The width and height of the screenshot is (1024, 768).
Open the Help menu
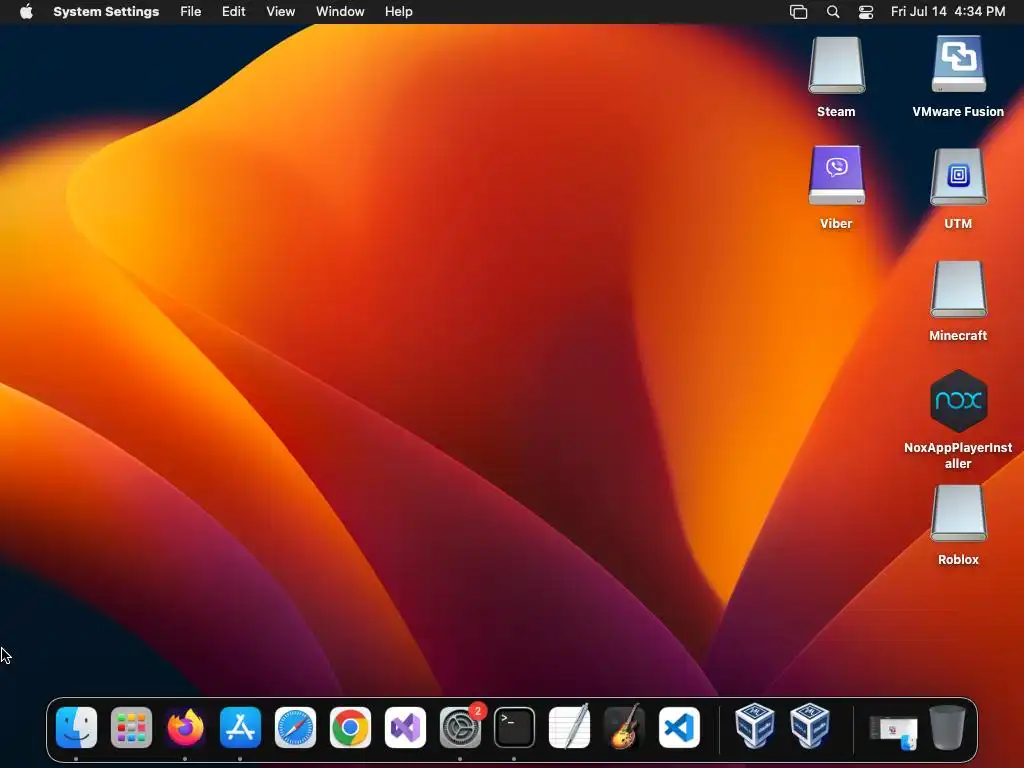(x=398, y=12)
